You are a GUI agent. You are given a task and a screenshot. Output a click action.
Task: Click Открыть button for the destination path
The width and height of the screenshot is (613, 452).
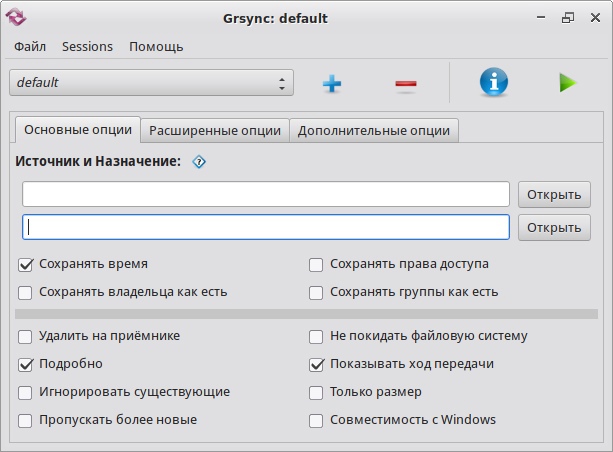tap(553, 227)
